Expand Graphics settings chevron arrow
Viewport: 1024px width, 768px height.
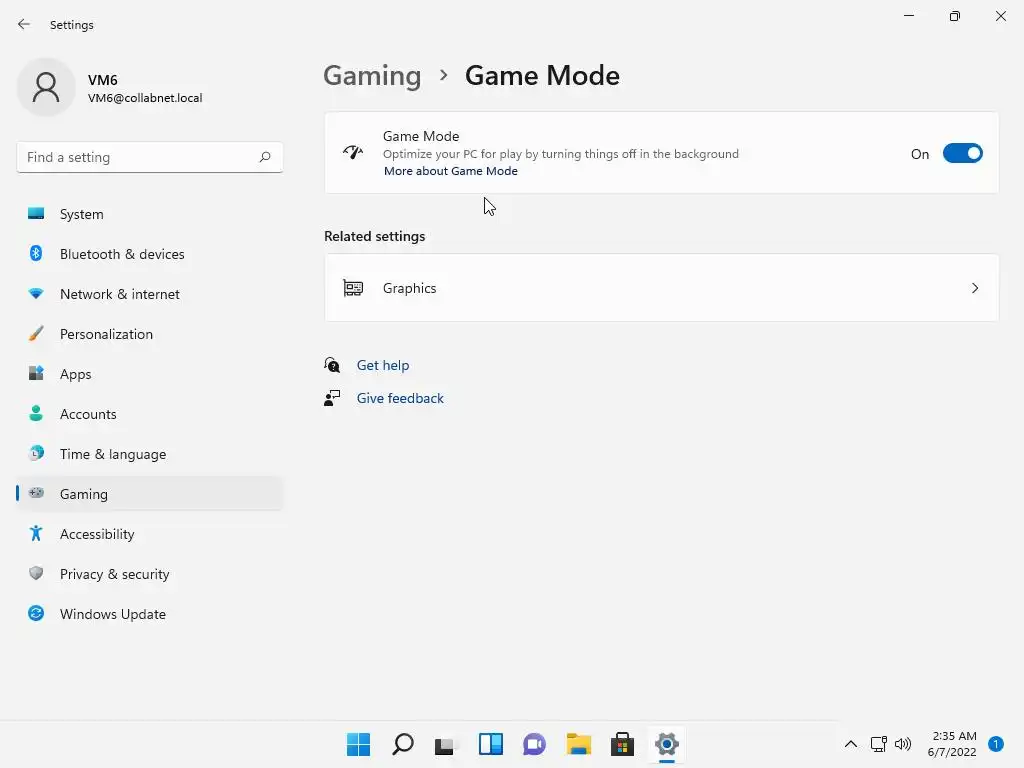point(974,288)
